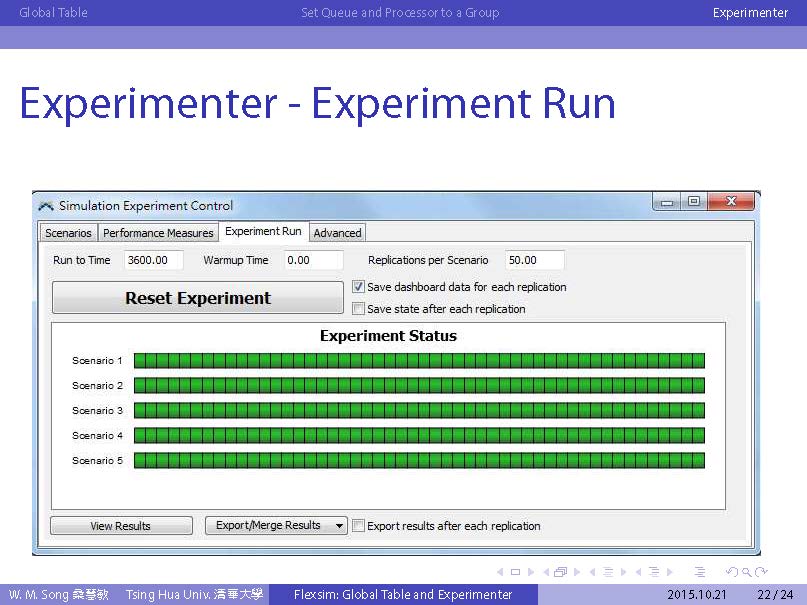Click the Scenario 3 progress bar
The height and width of the screenshot is (605, 807).
pyautogui.click(x=419, y=411)
